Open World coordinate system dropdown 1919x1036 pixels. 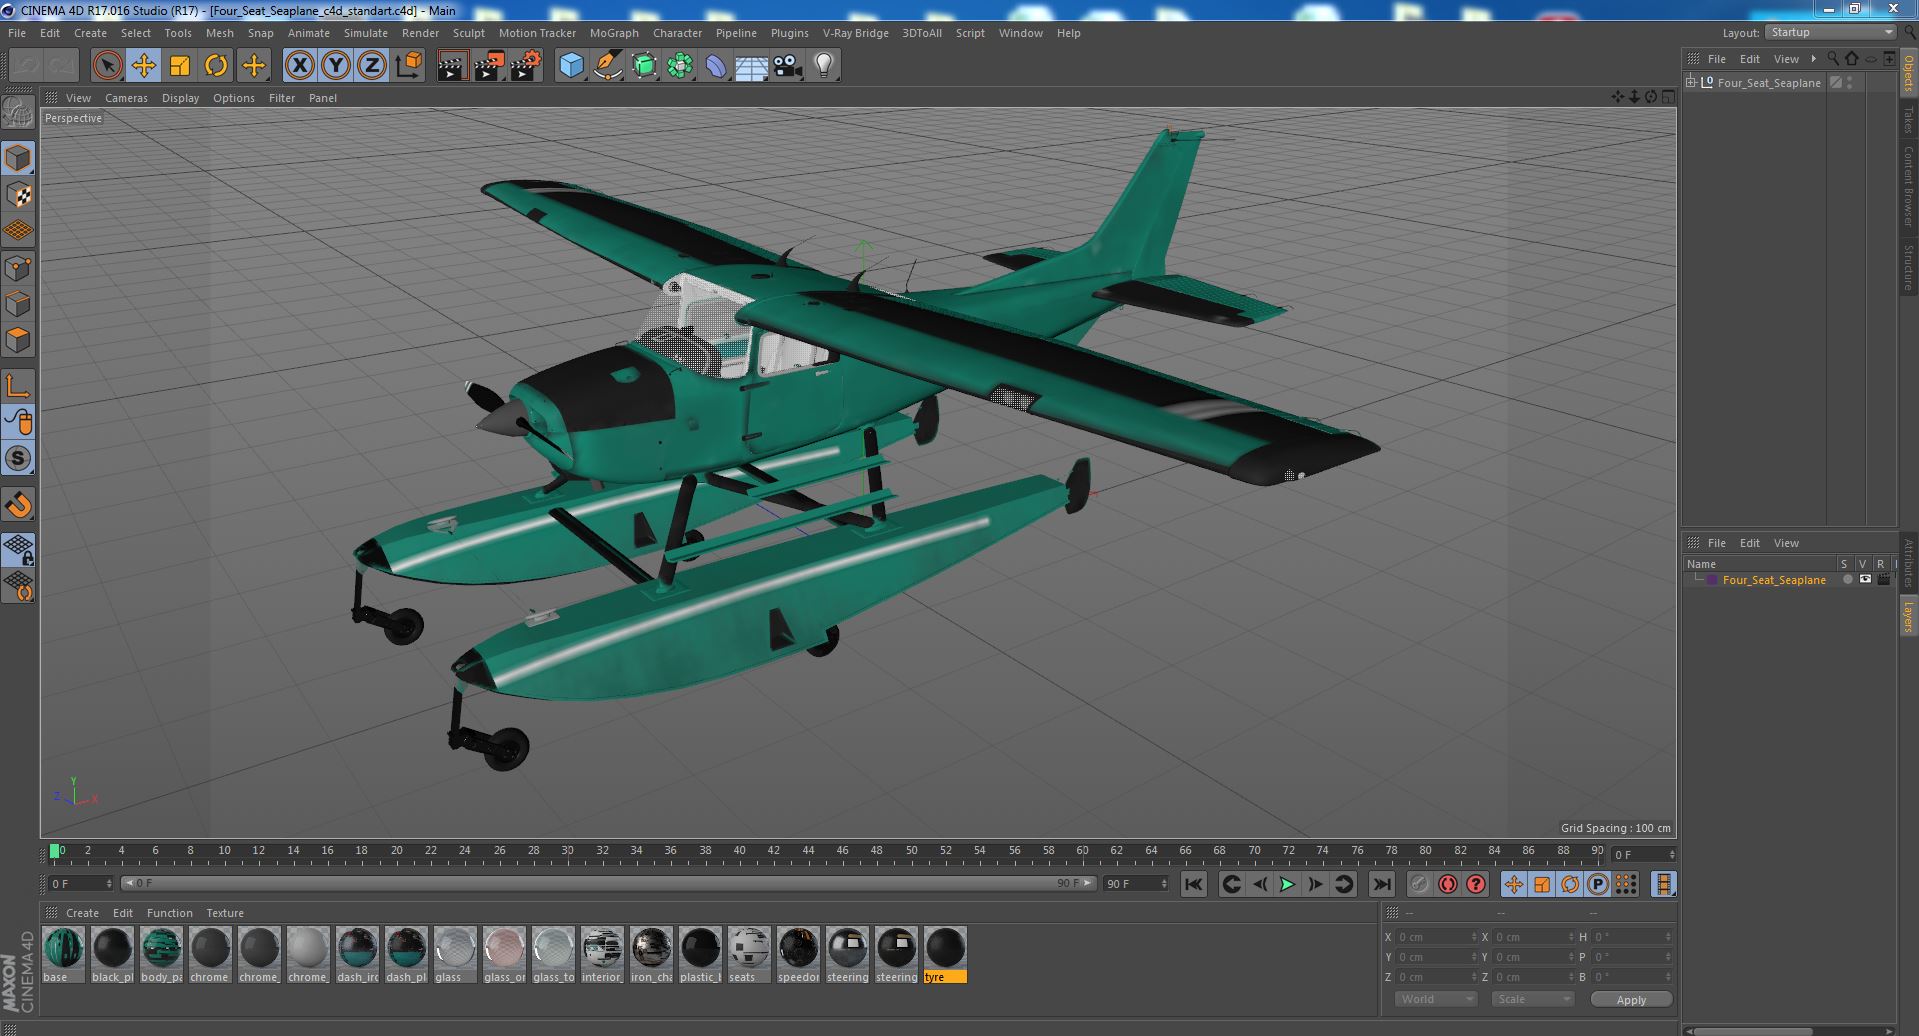coord(1435,999)
